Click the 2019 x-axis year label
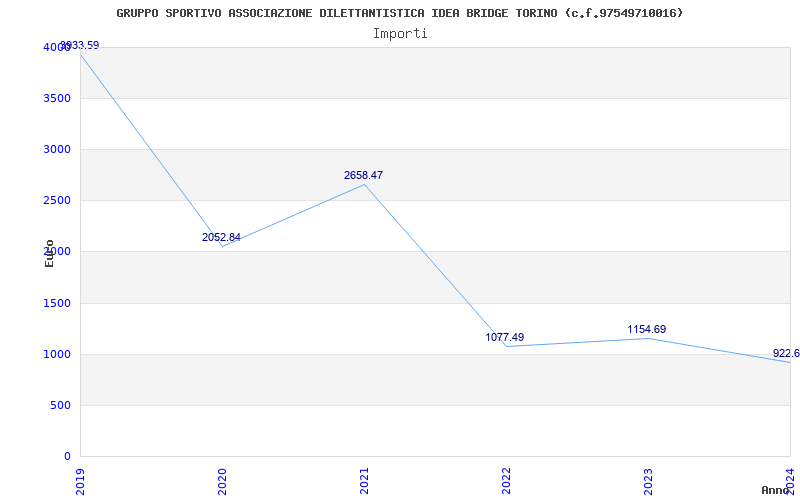This screenshot has height=500, width=800. pos(80,481)
